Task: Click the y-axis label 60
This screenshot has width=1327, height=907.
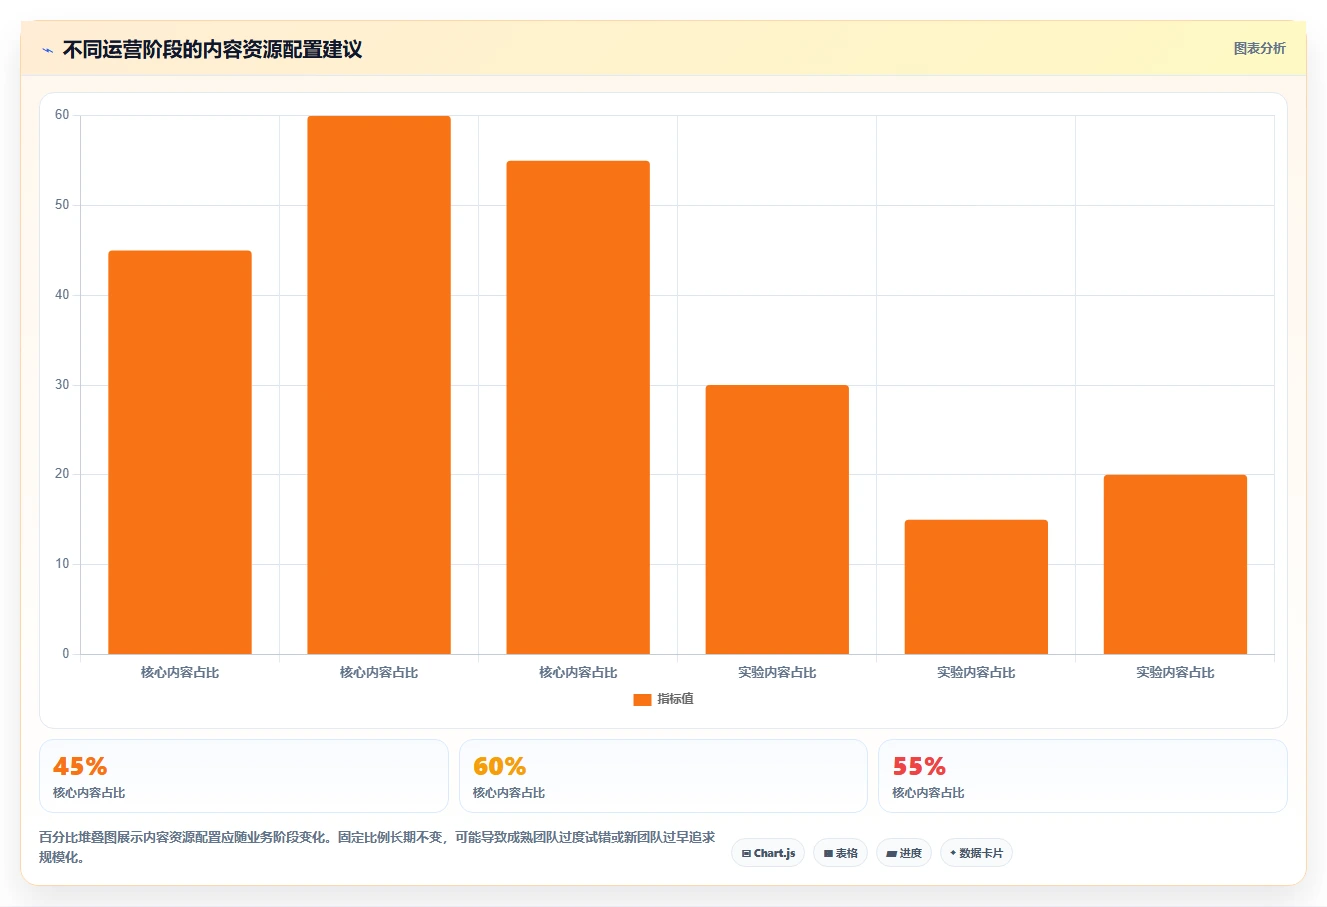Action: [62, 115]
